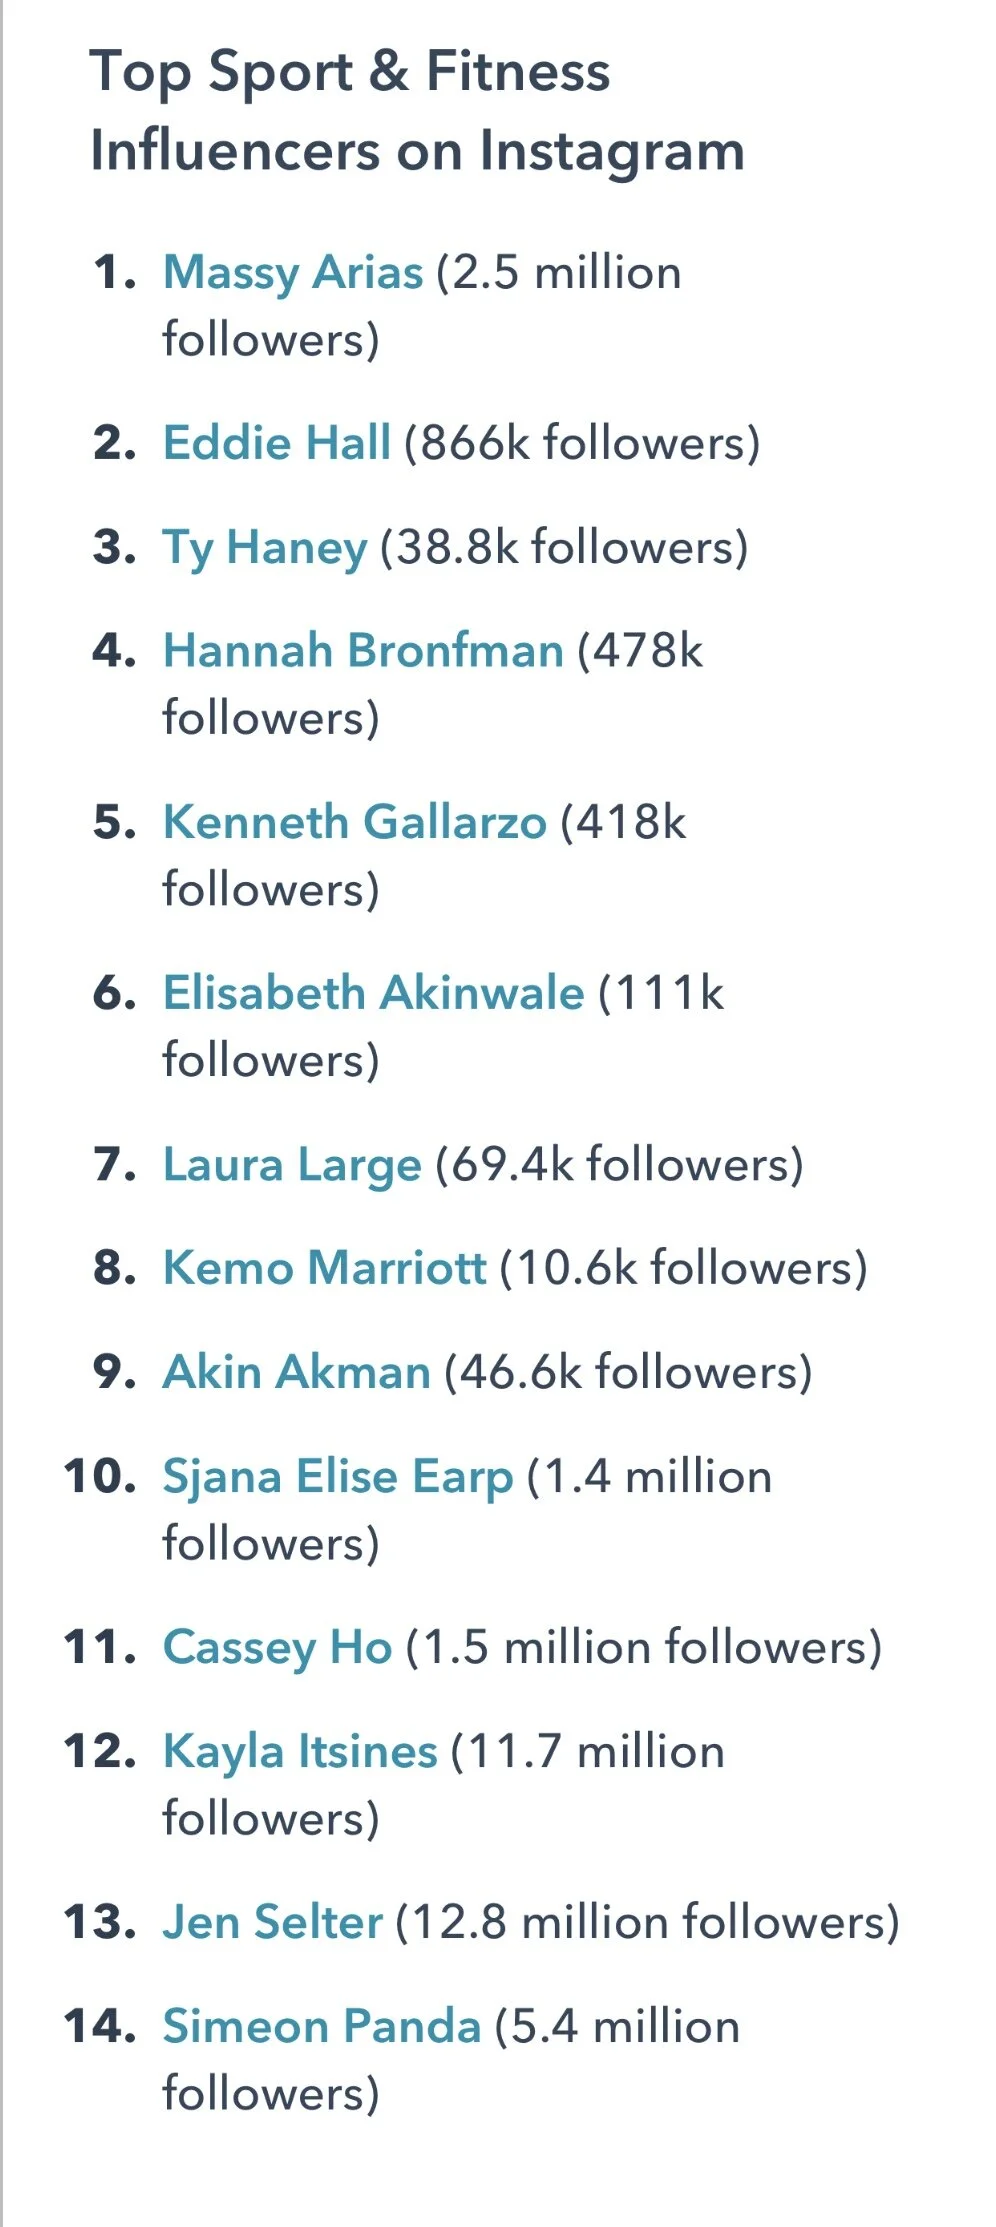Open the Ty Haney link
Image resolution: width=996 pixels, height=2227 pixels.
click(x=265, y=548)
